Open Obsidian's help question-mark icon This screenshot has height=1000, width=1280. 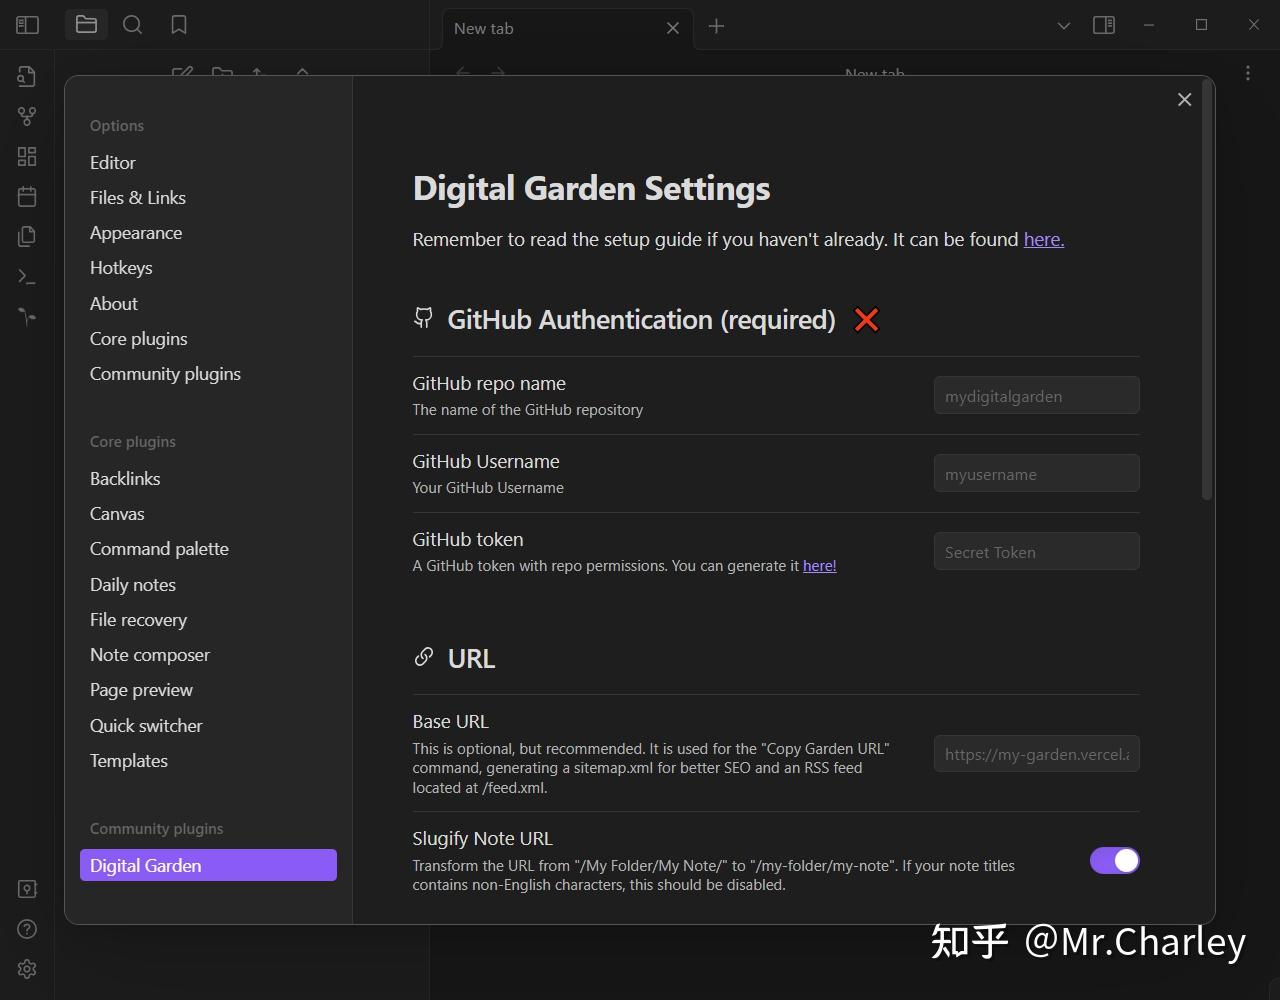tap(27, 929)
